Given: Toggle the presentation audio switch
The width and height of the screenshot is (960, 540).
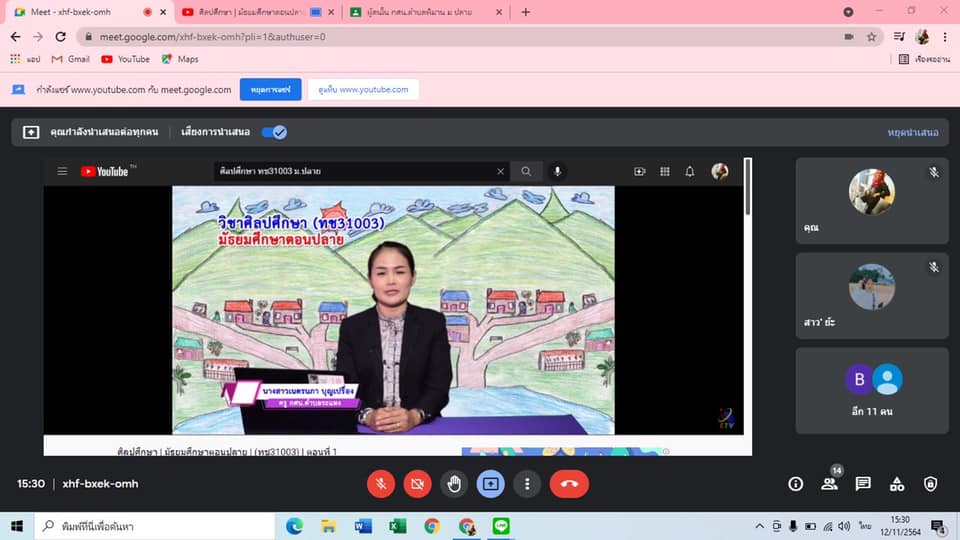Looking at the screenshot, I should (274, 132).
